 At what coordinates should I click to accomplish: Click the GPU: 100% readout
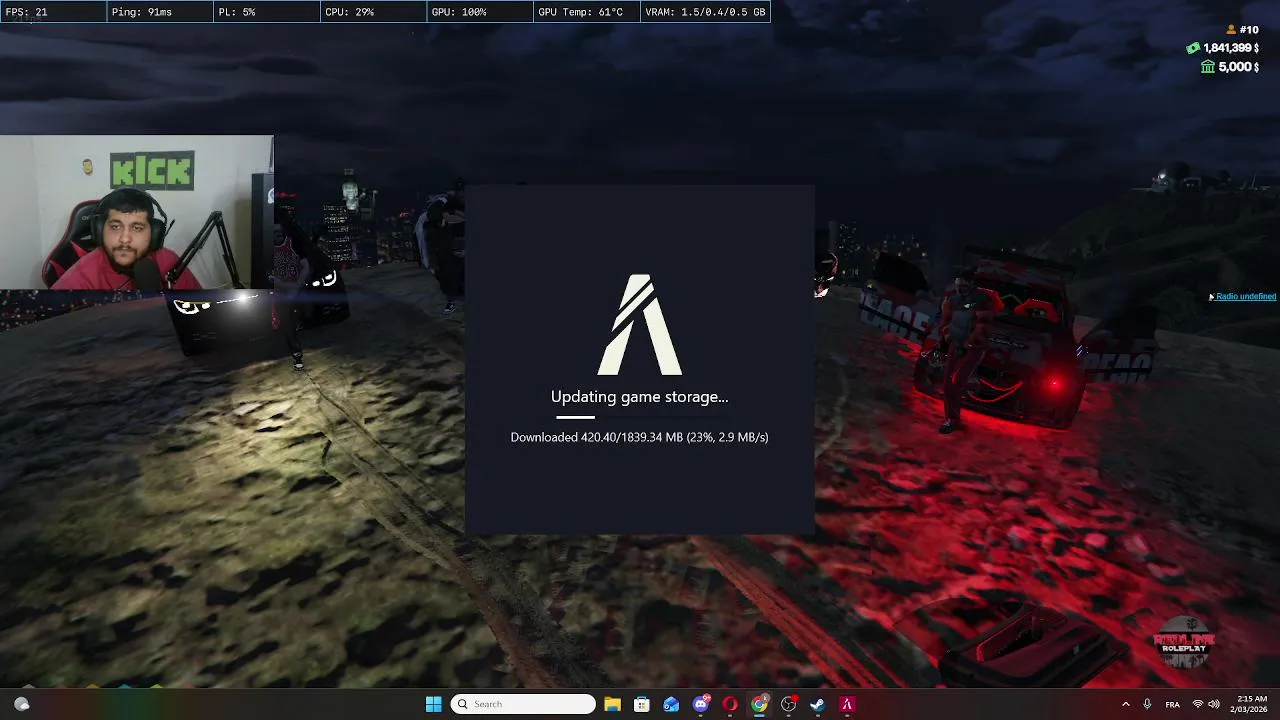click(x=479, y=12)
